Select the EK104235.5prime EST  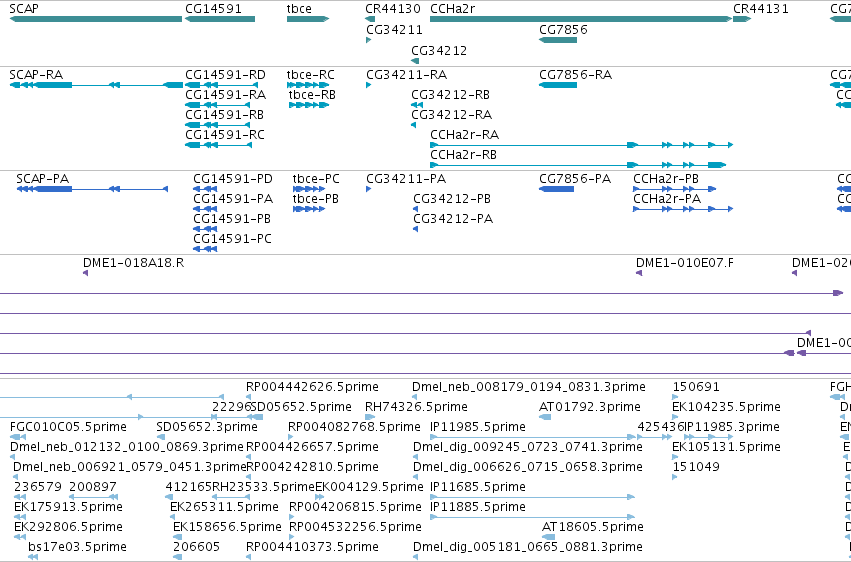tap(675, 417)
